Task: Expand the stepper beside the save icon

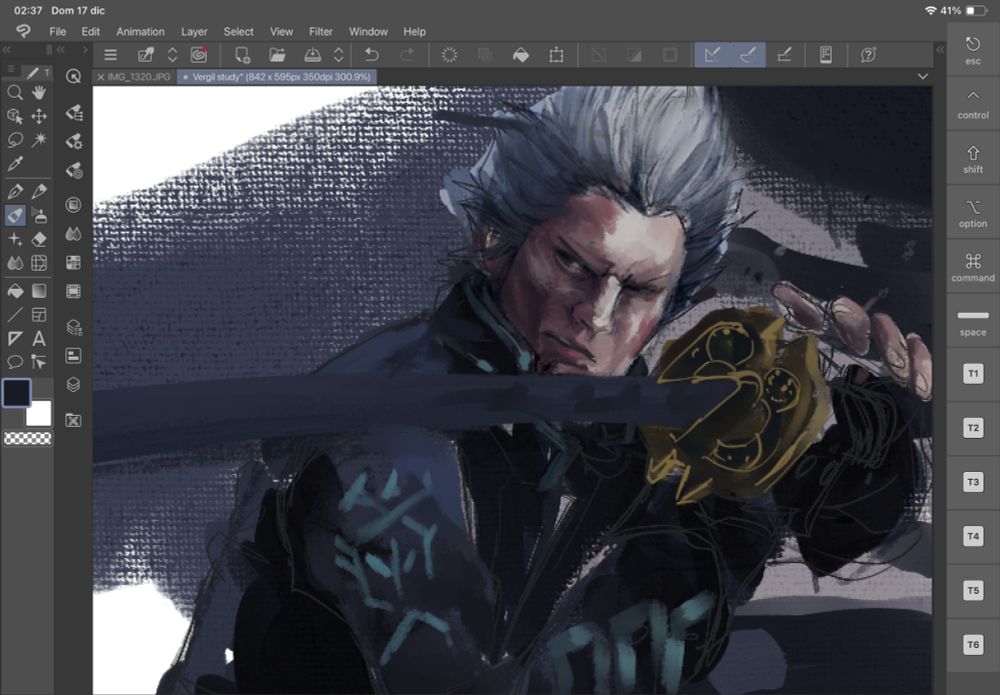Action: (339, 55)
